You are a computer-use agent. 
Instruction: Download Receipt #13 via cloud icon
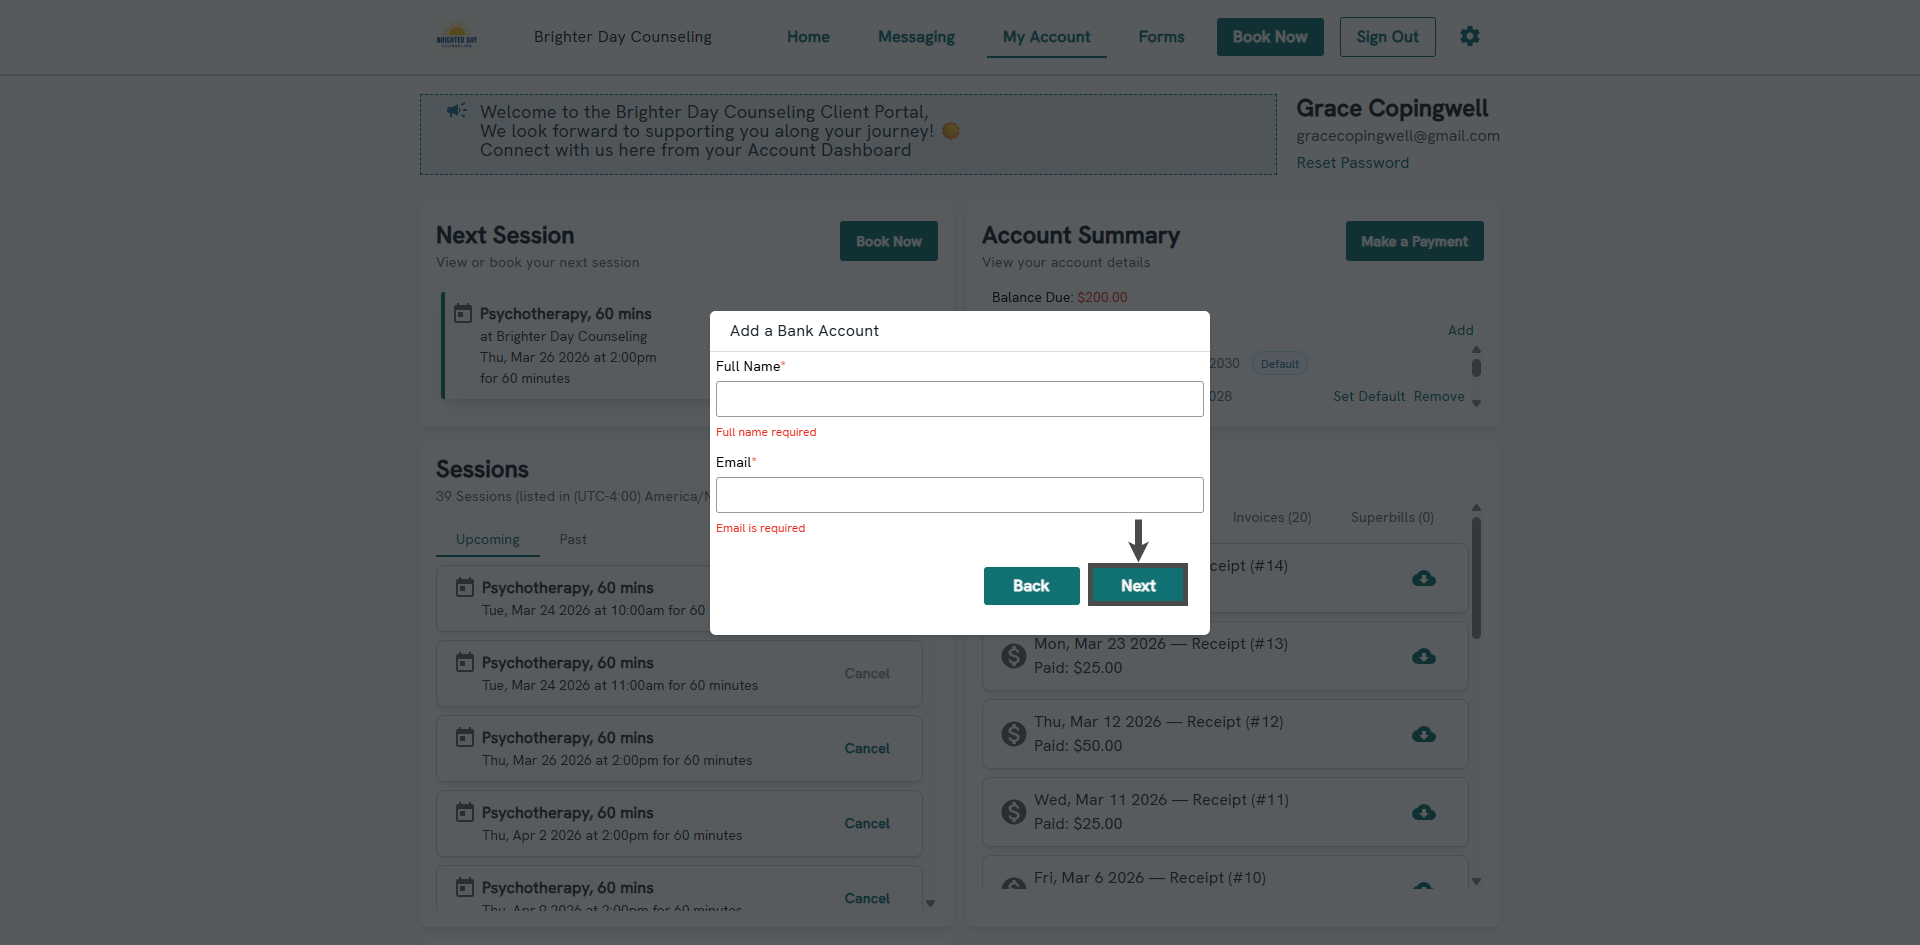1423,657
